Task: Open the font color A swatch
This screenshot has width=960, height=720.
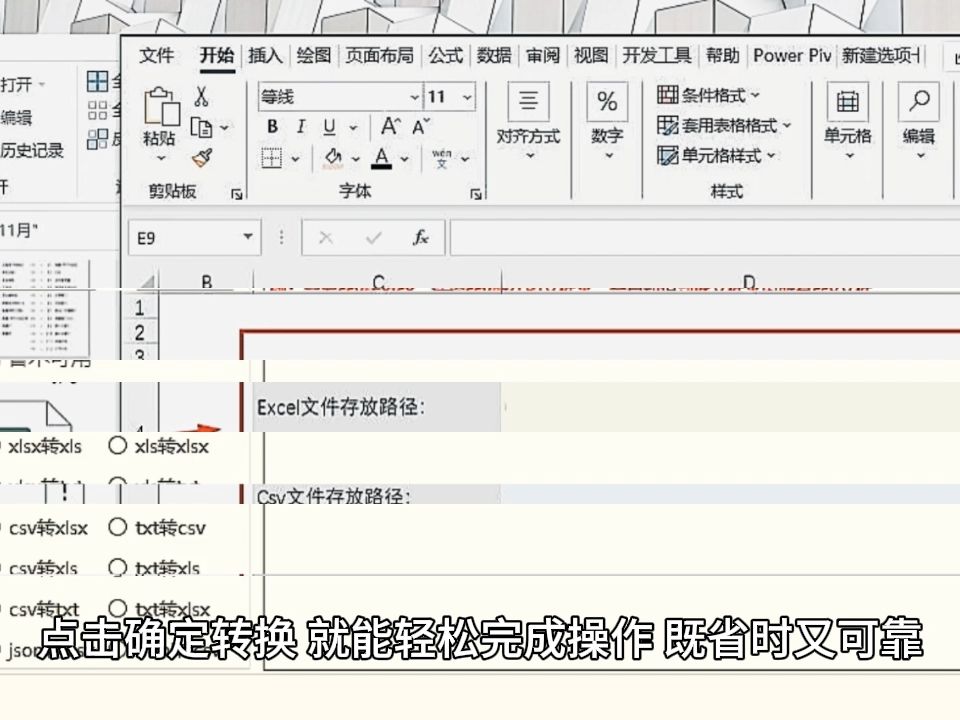Action: click(383, 158)
